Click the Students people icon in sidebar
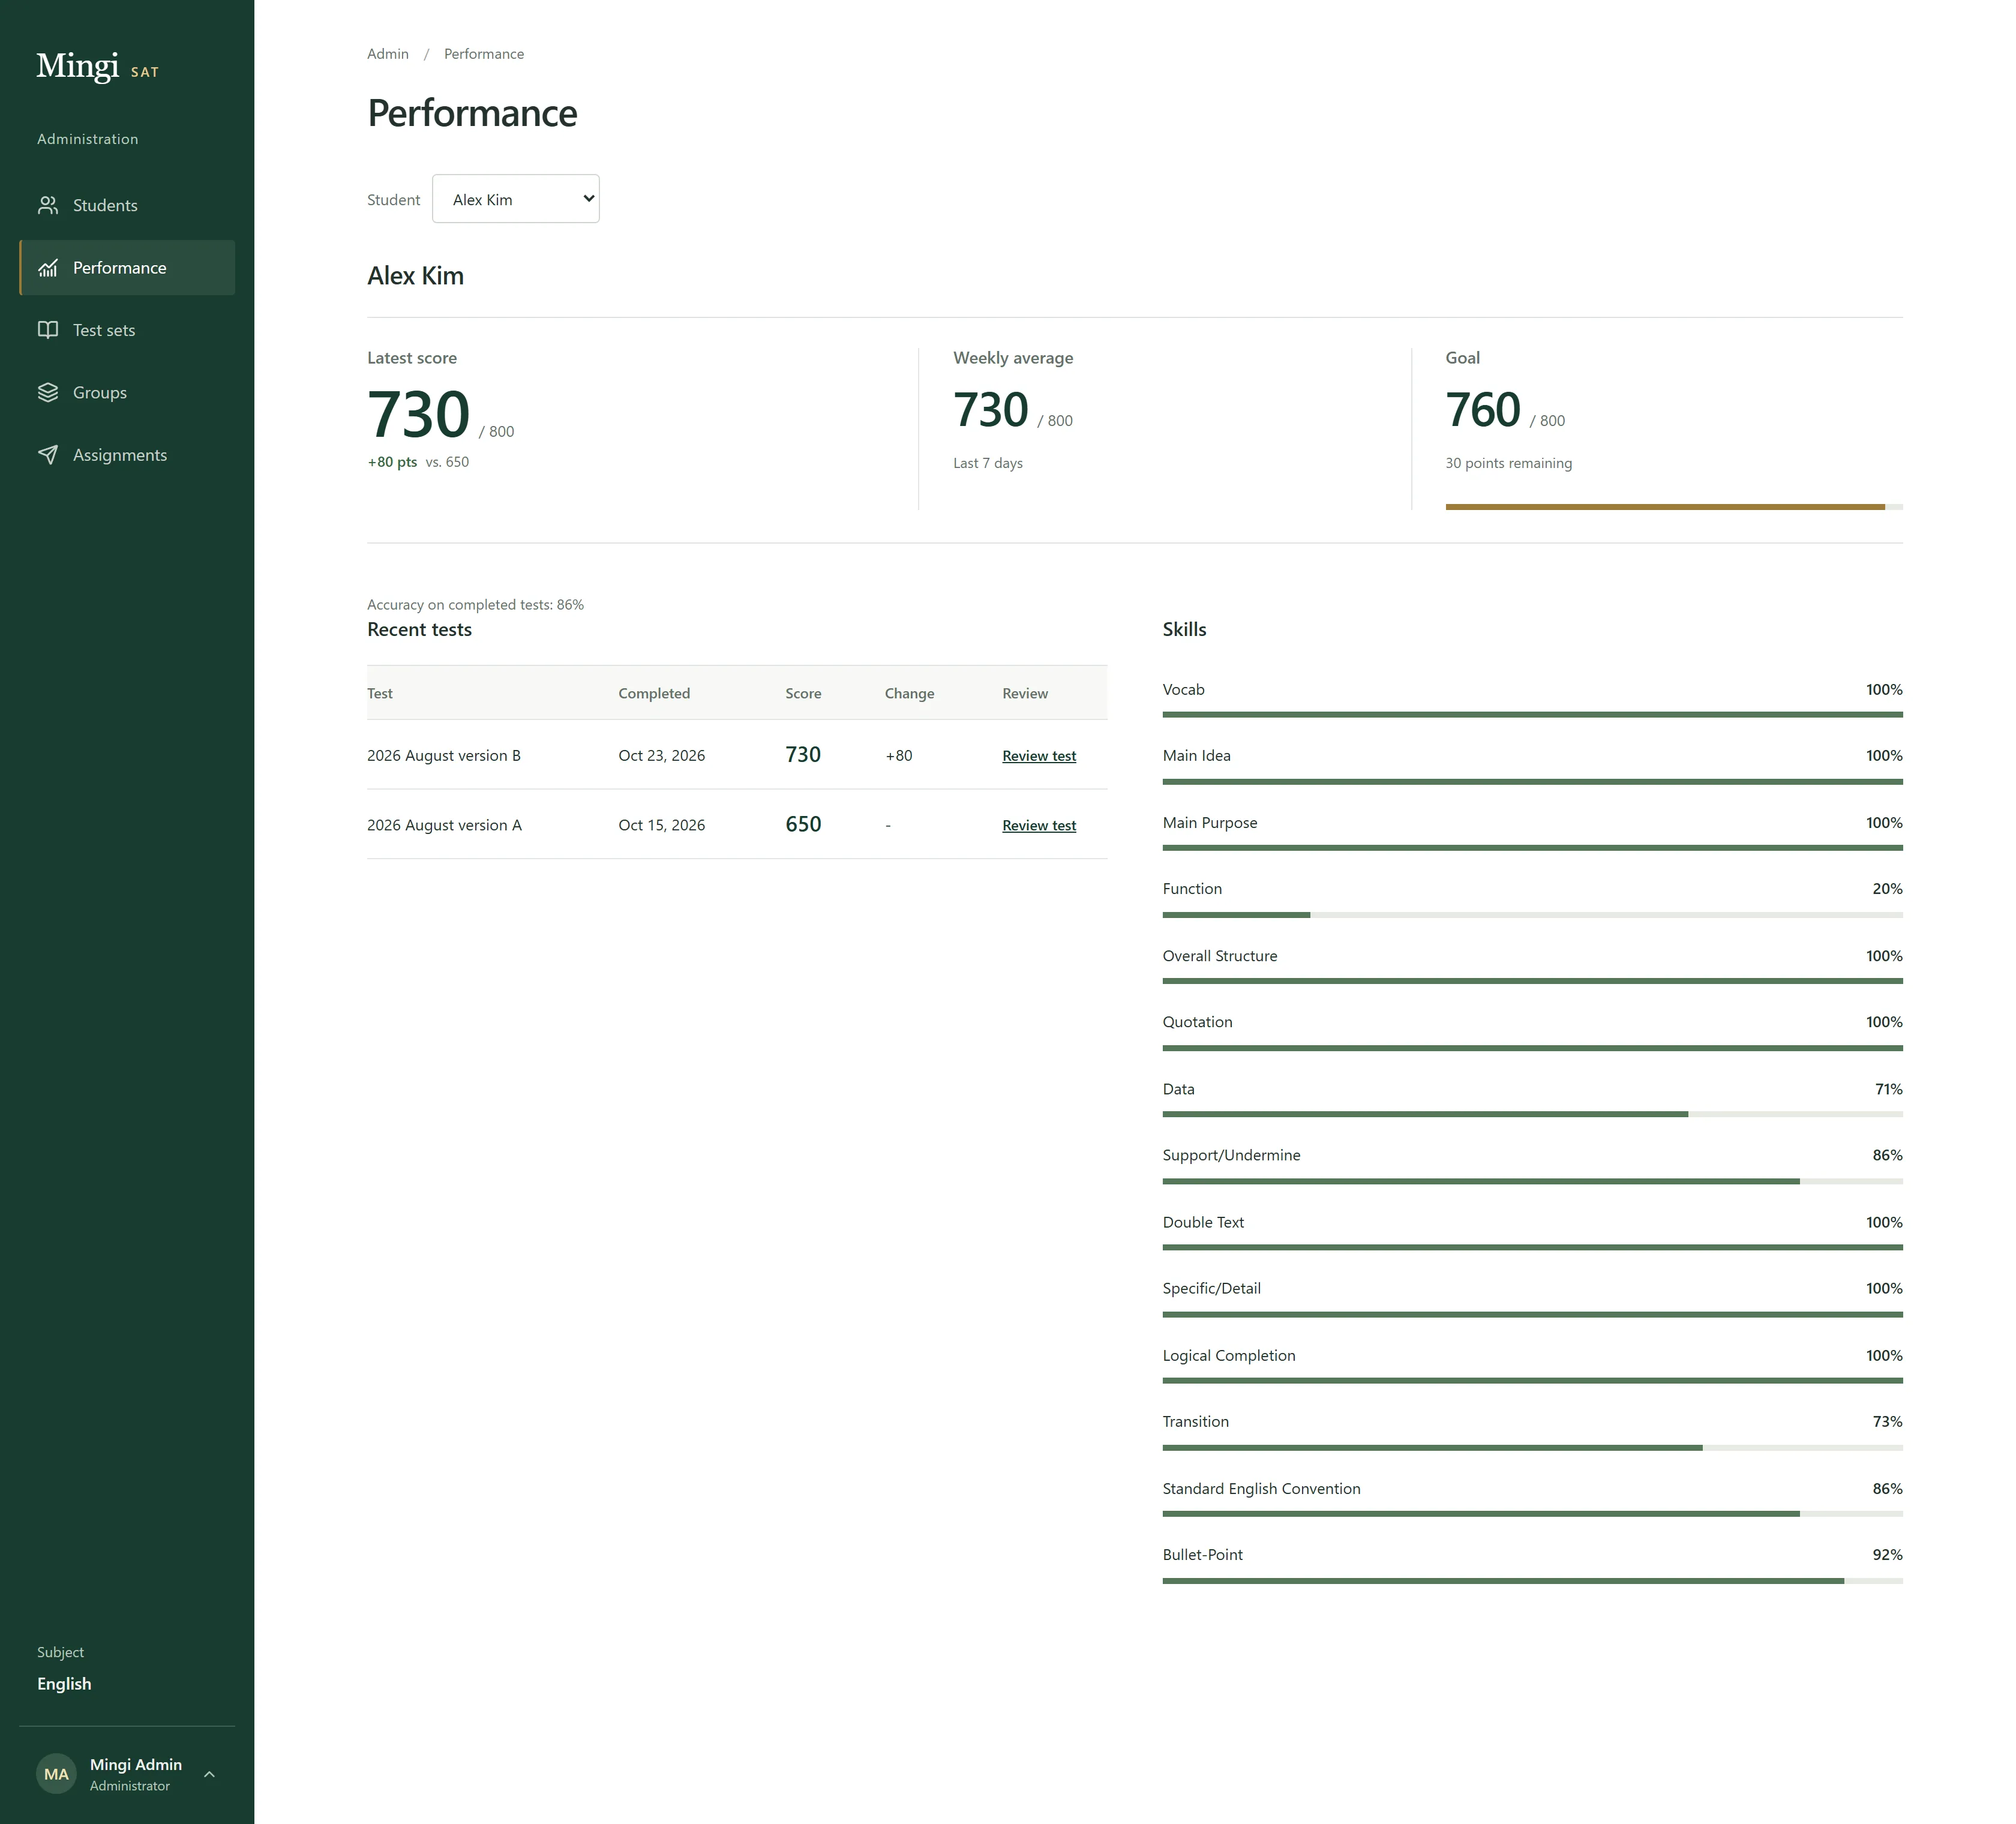Viewport: 2016px width, 1824px height. [48, 205]
